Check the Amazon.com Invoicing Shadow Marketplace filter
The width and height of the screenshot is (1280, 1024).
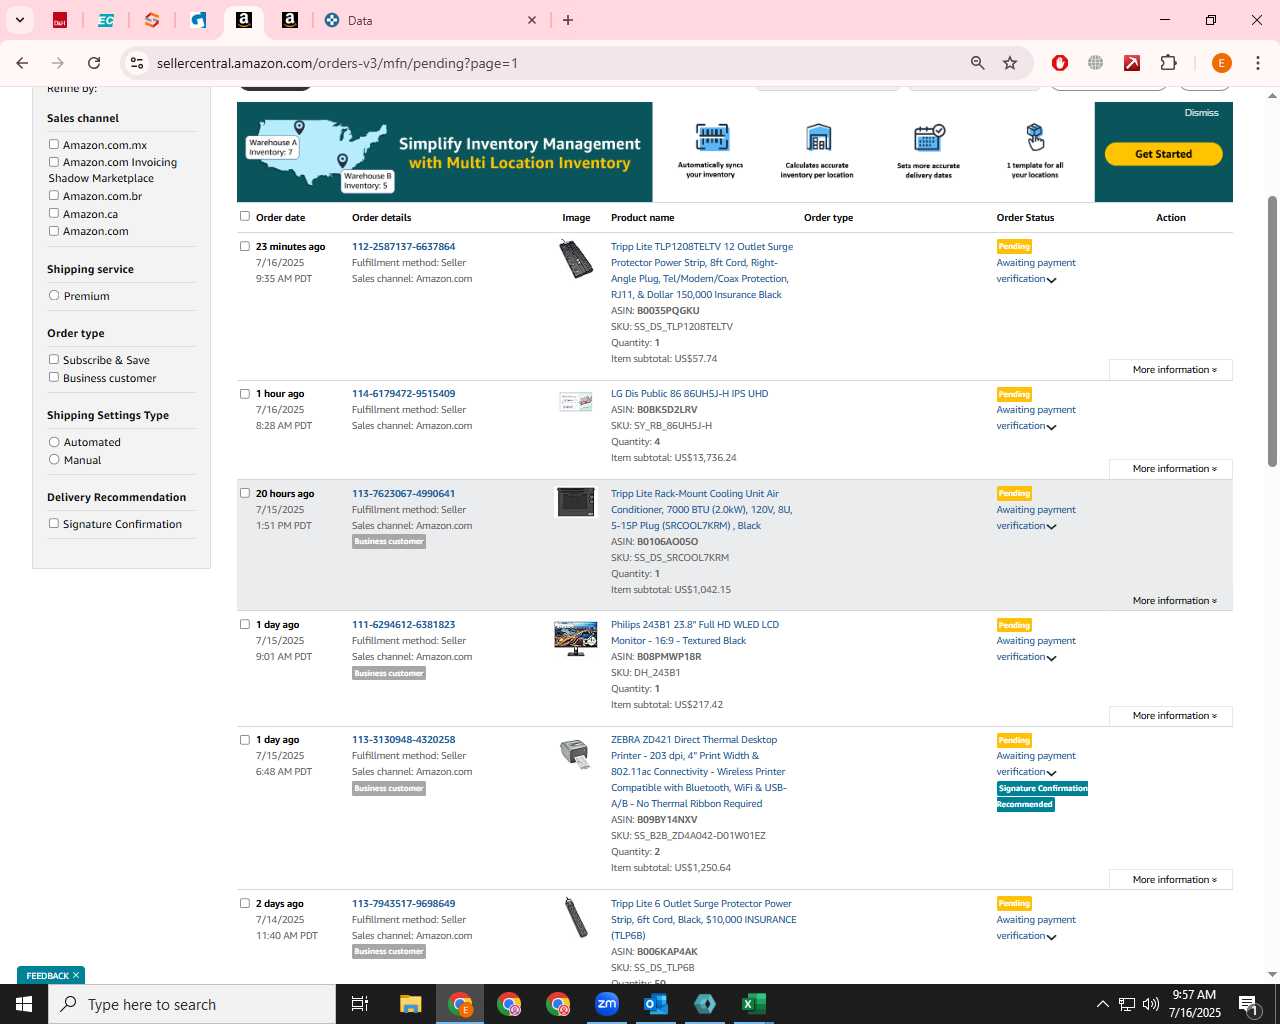click(x=54, y=161)
